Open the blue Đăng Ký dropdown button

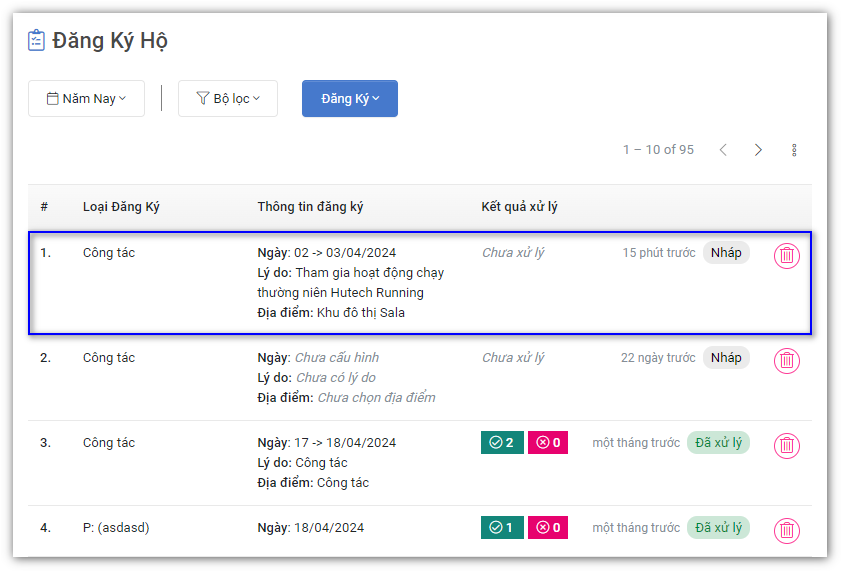click(350, 99)
